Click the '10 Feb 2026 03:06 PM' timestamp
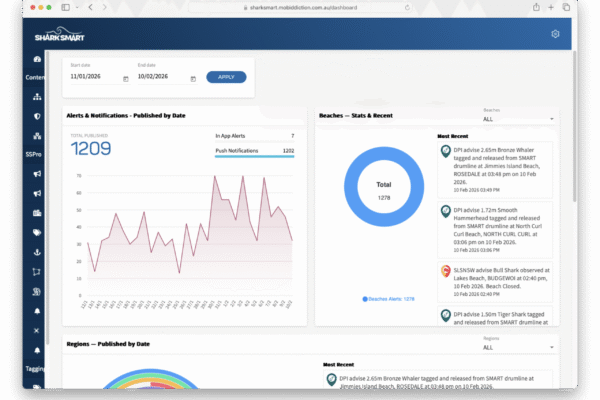Screen dimensions: 600x400 (476, 250)
